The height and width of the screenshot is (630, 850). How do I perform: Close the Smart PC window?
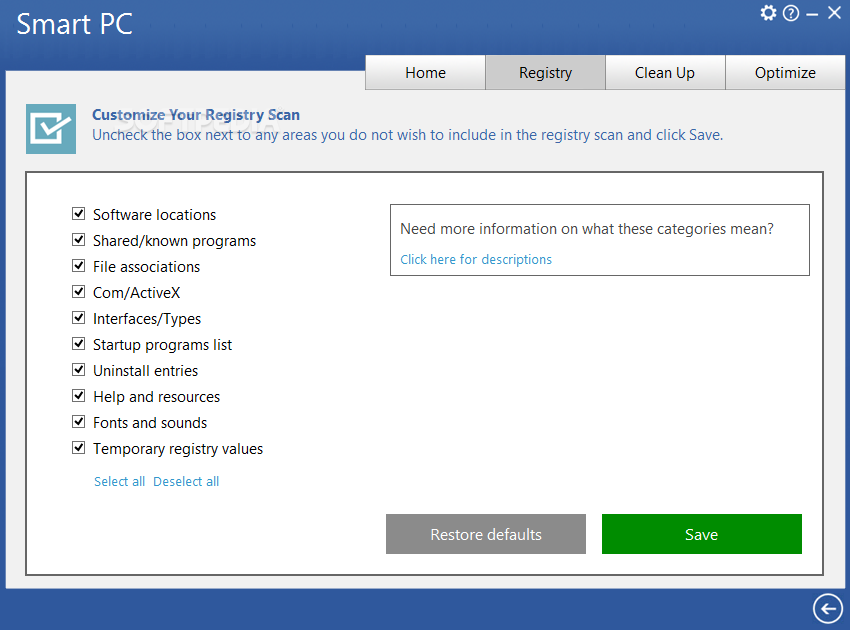834,12
